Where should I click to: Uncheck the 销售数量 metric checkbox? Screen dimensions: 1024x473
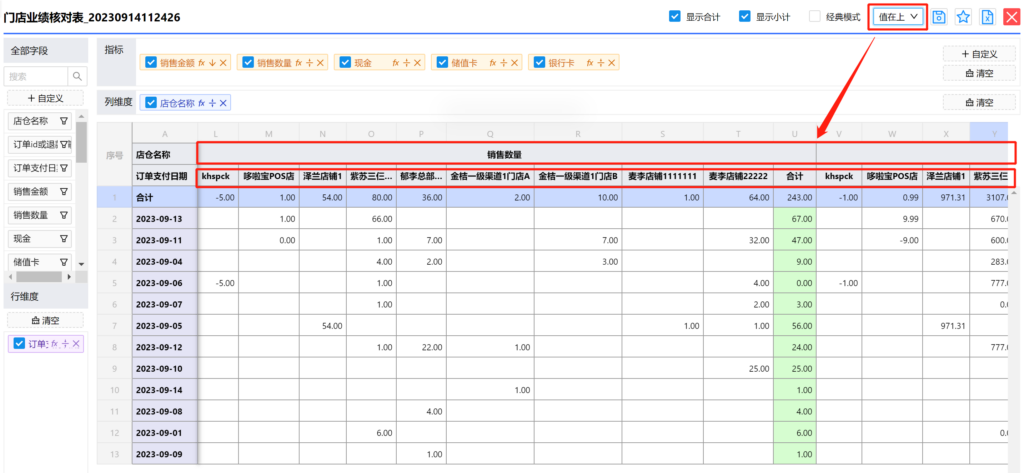pos(248,63)
